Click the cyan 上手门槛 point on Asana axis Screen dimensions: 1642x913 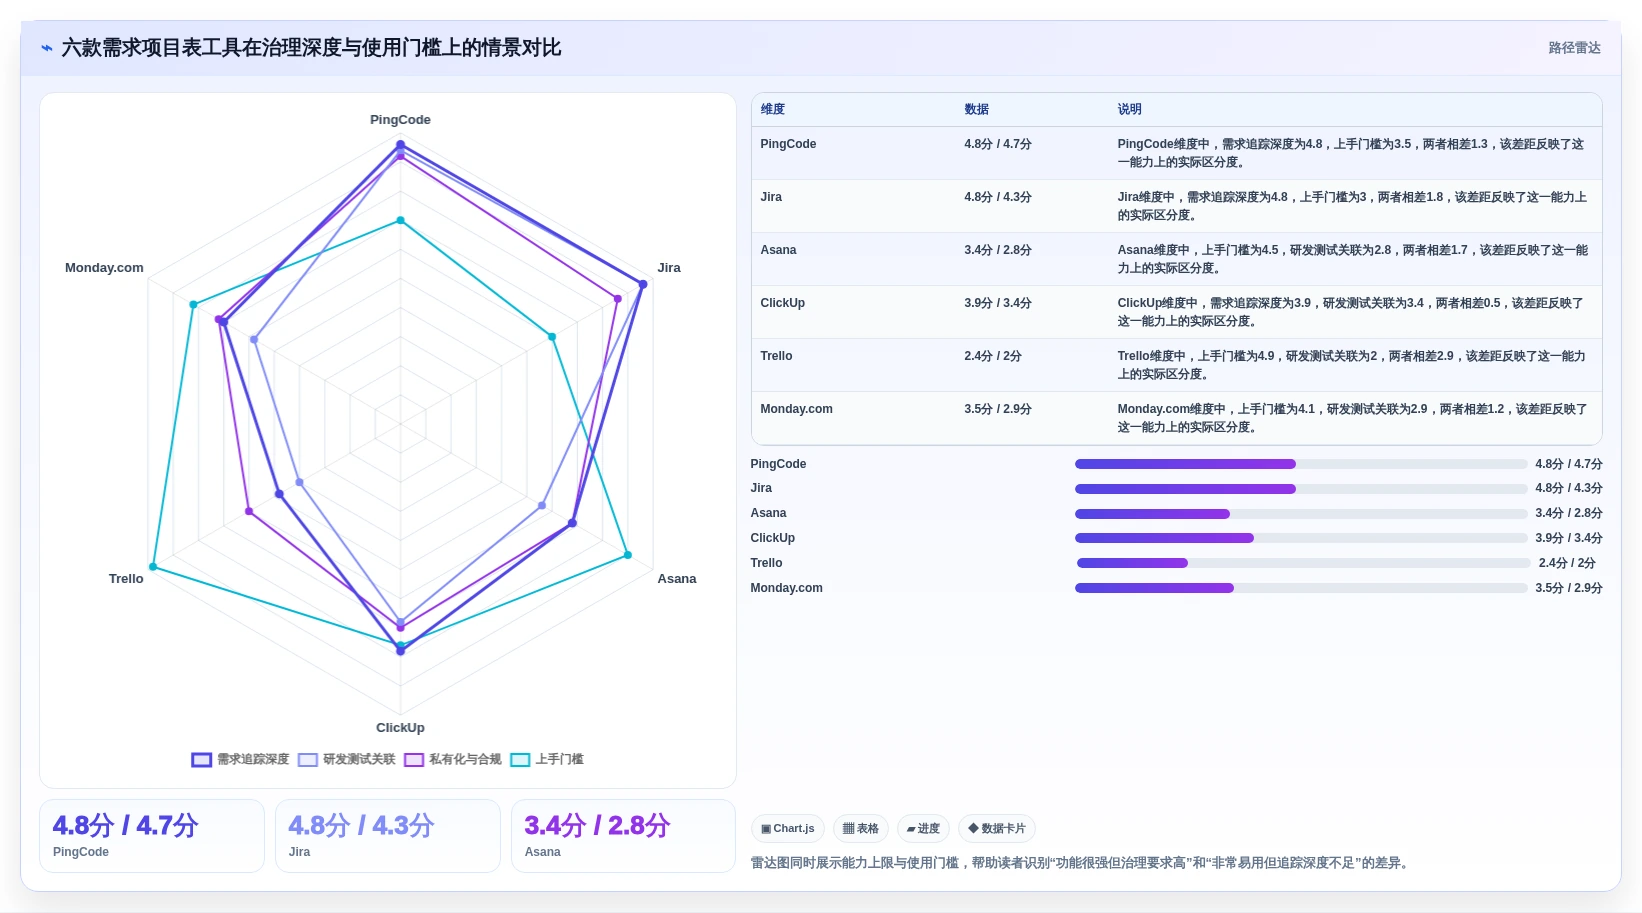pyautogui.click(x=628, y=555)
